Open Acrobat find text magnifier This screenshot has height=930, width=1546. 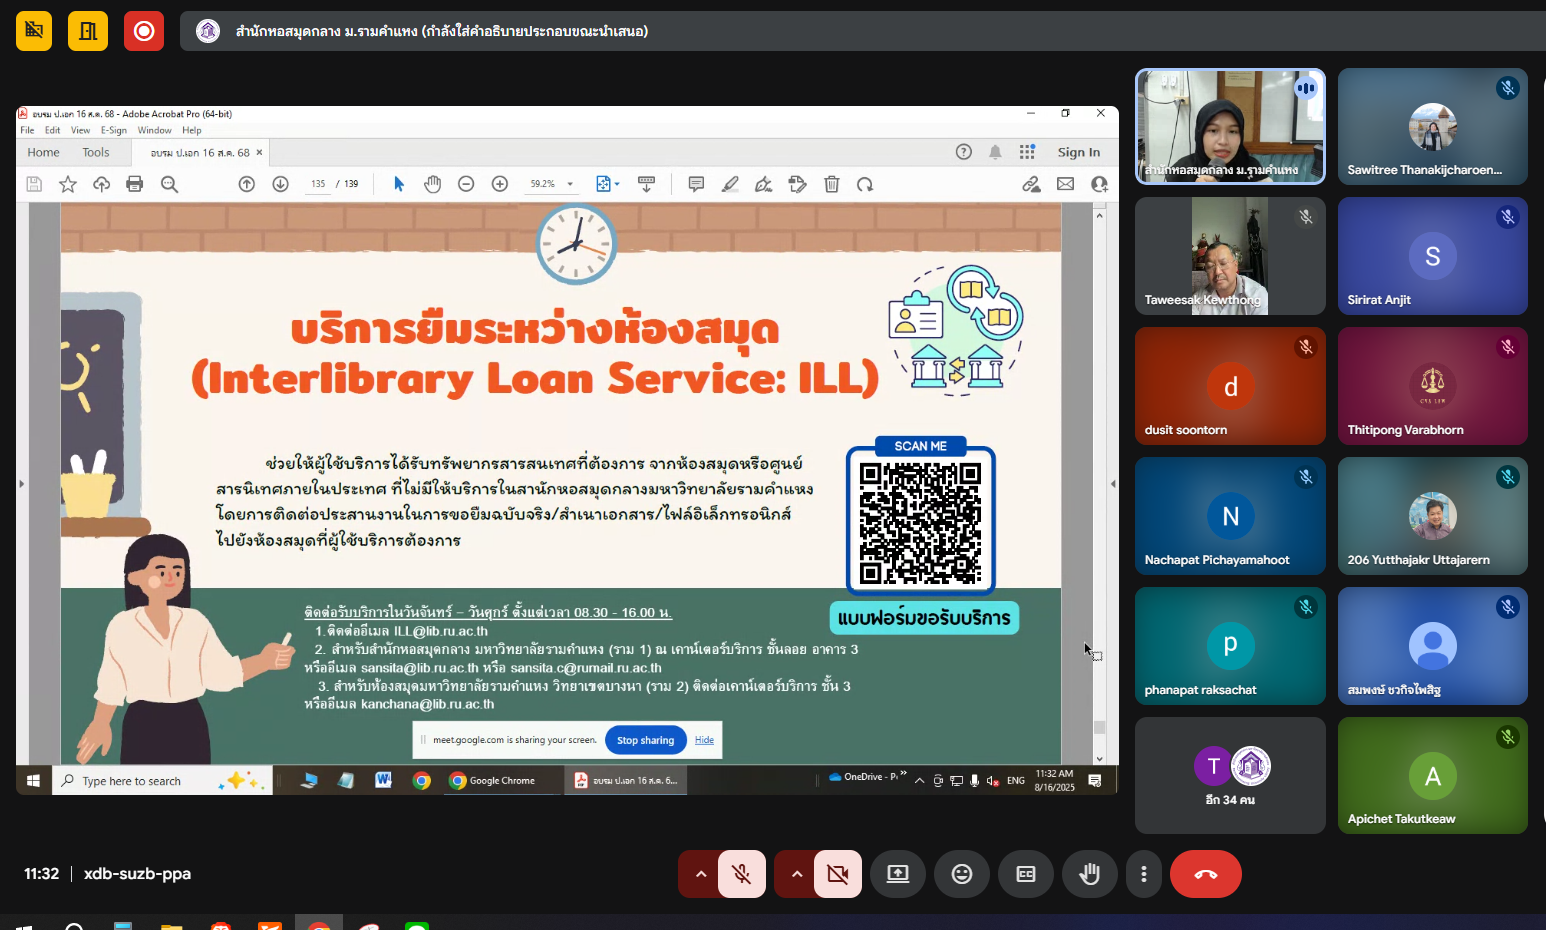(x=169, y=184)
